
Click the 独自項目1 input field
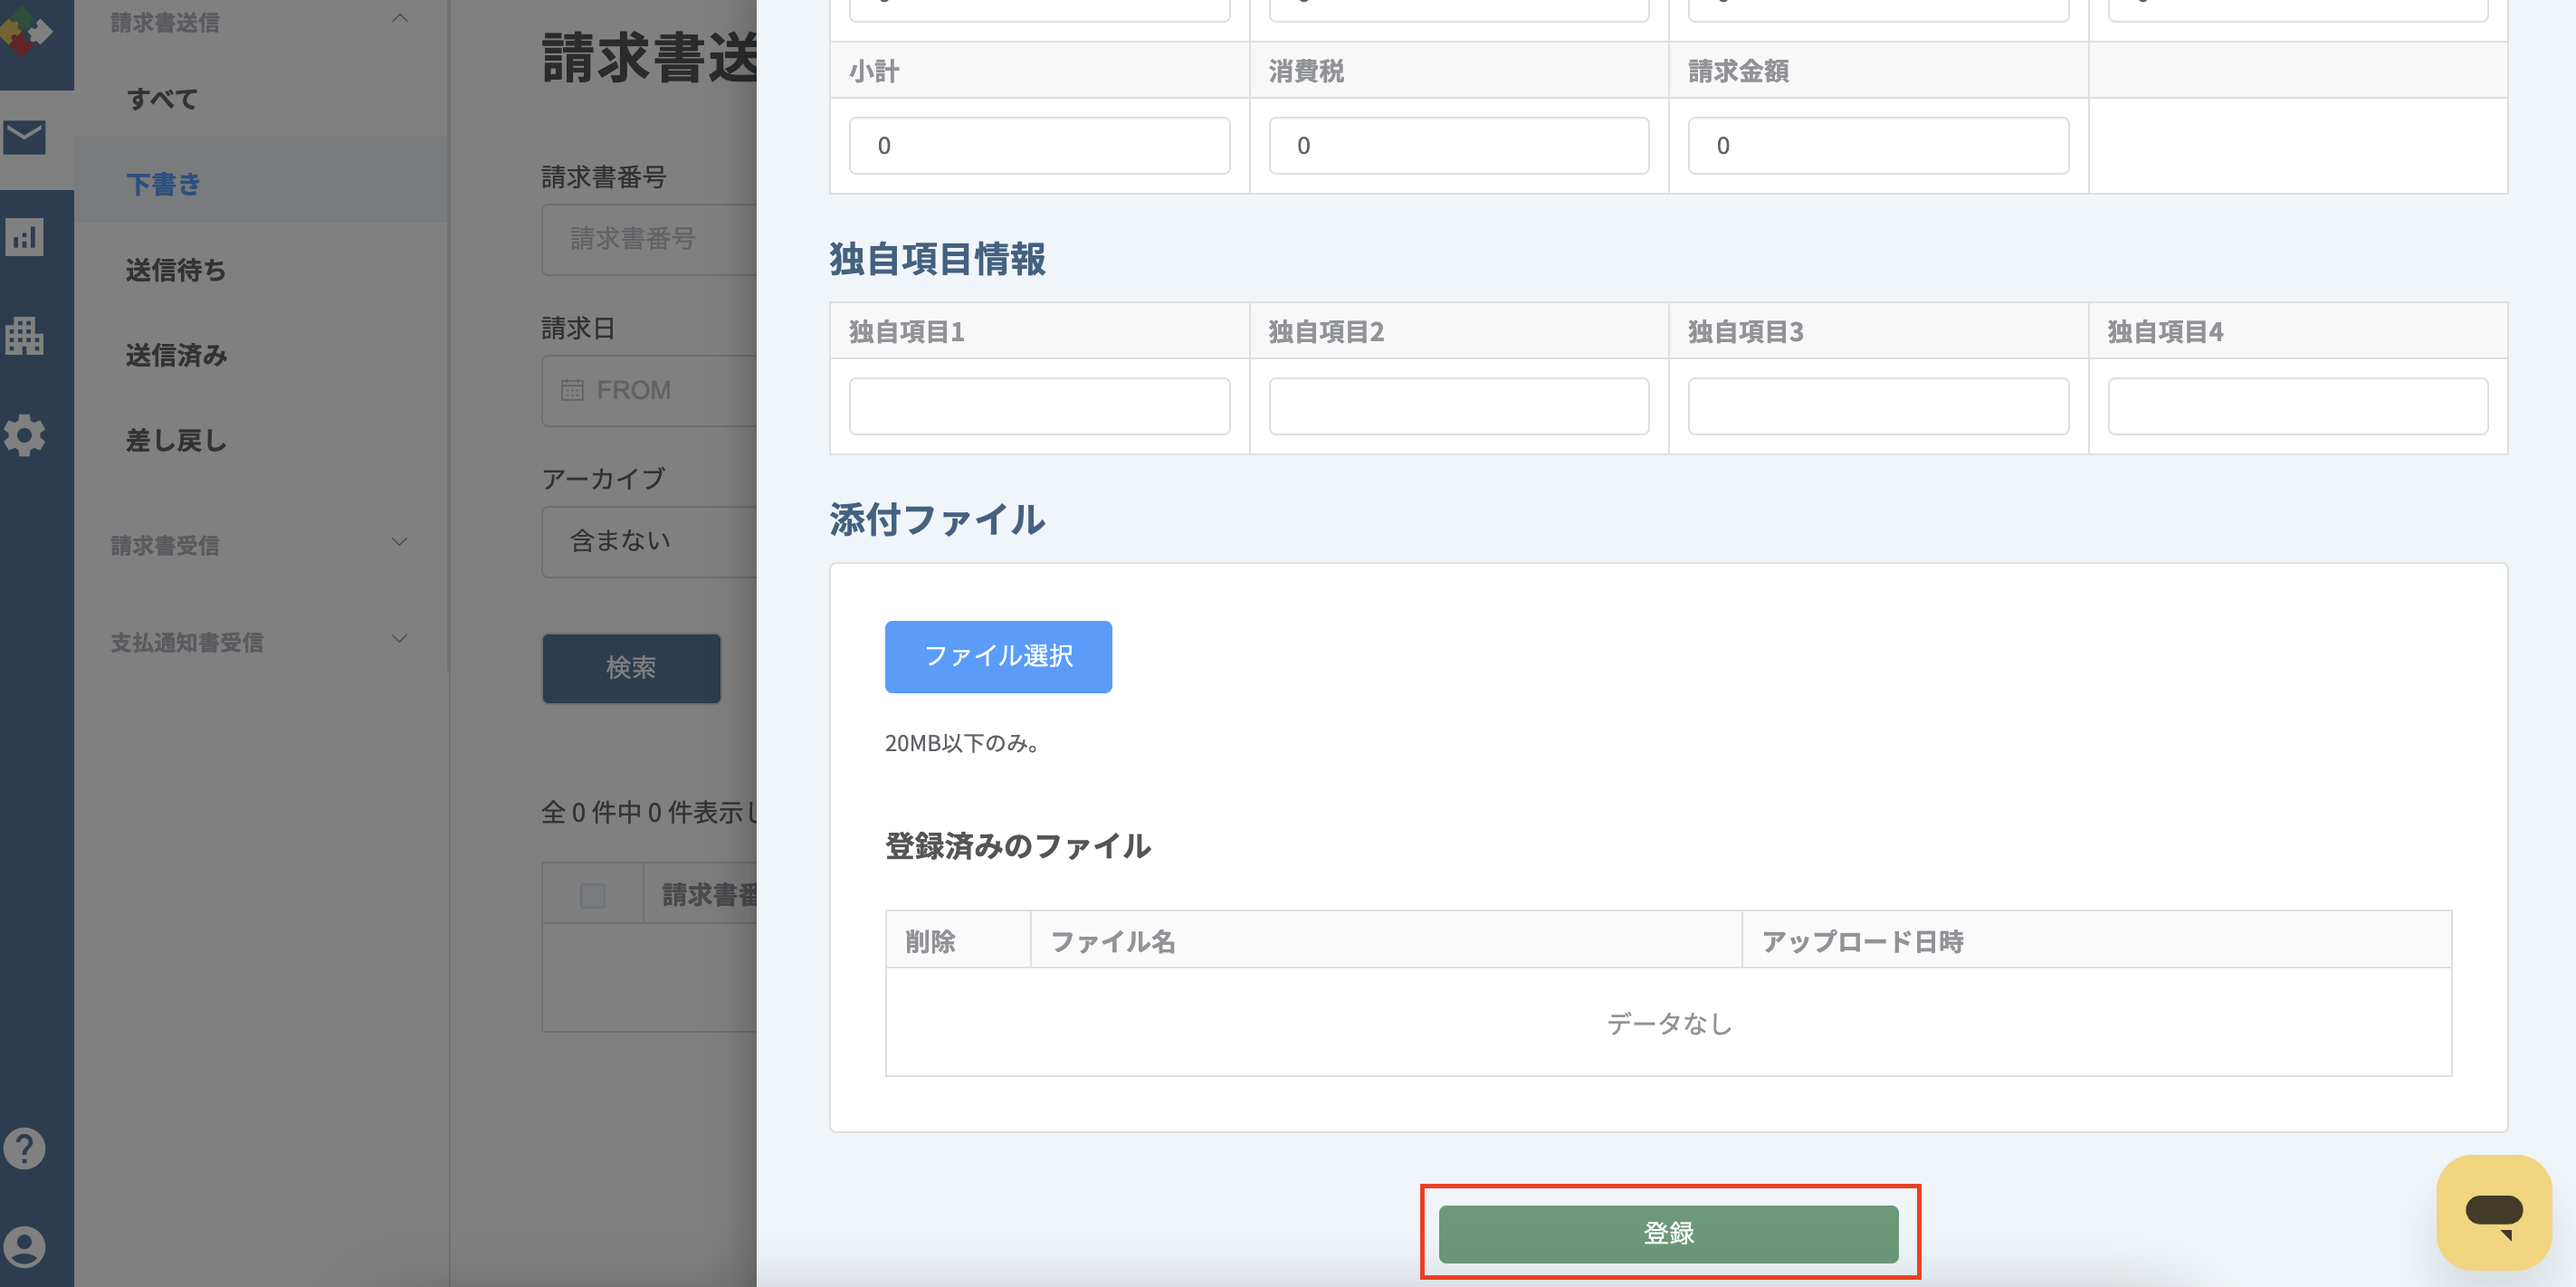pos(1039,406)
